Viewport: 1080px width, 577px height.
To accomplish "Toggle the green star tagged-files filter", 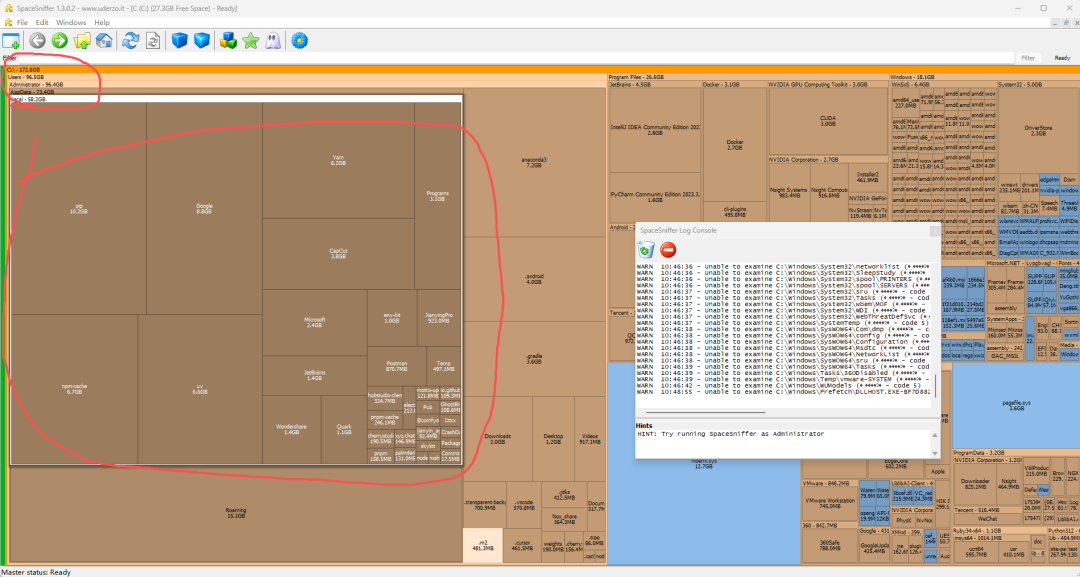I will click(x=251, y=41).
